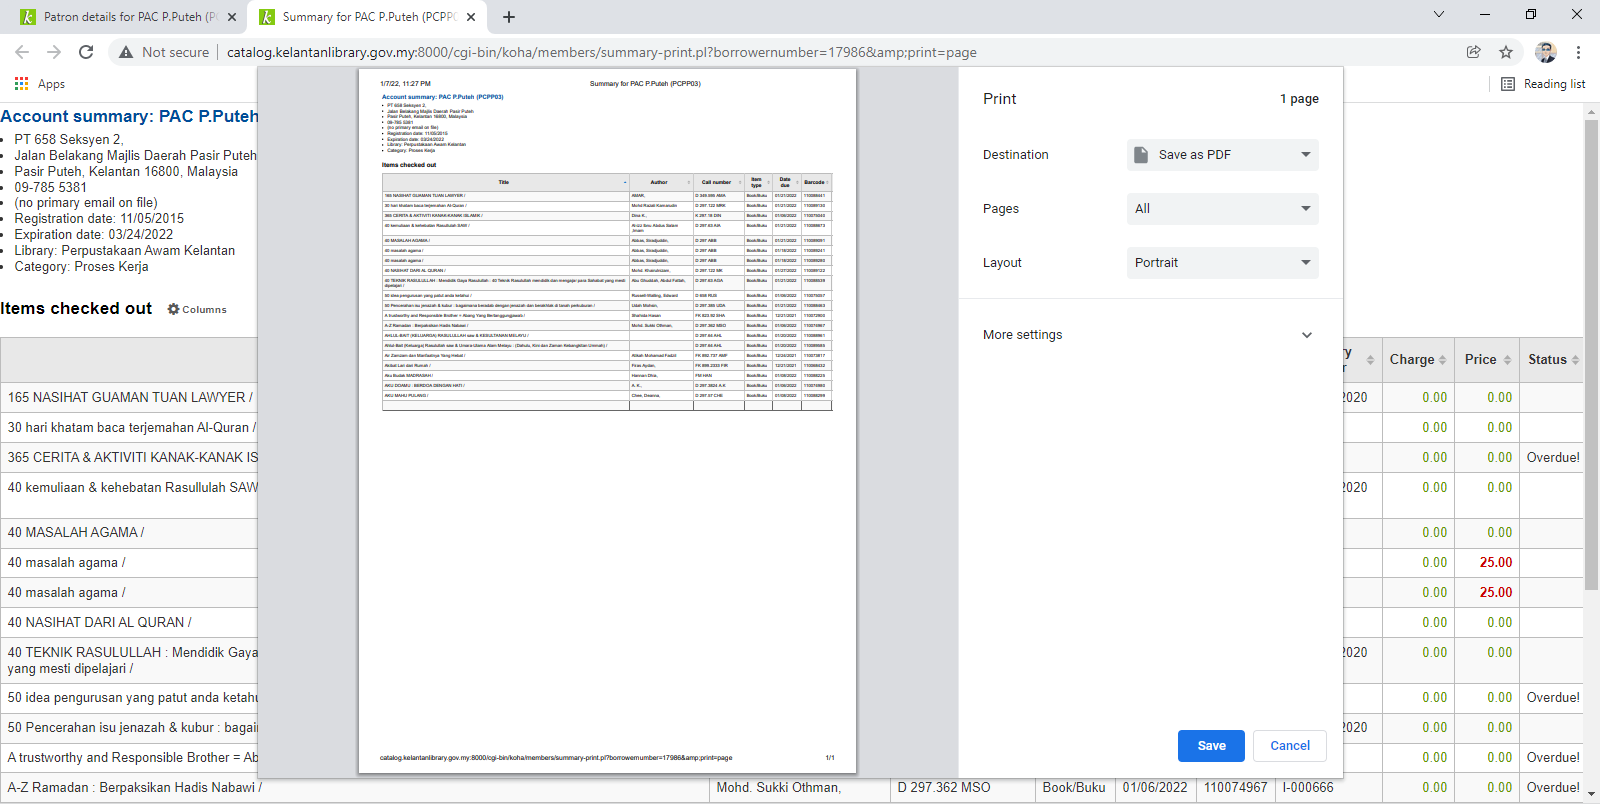This screenshot has width=1600, height=805.
Task: Close the Summary for PAC P.Puteh tab
Action: [471, 17]
